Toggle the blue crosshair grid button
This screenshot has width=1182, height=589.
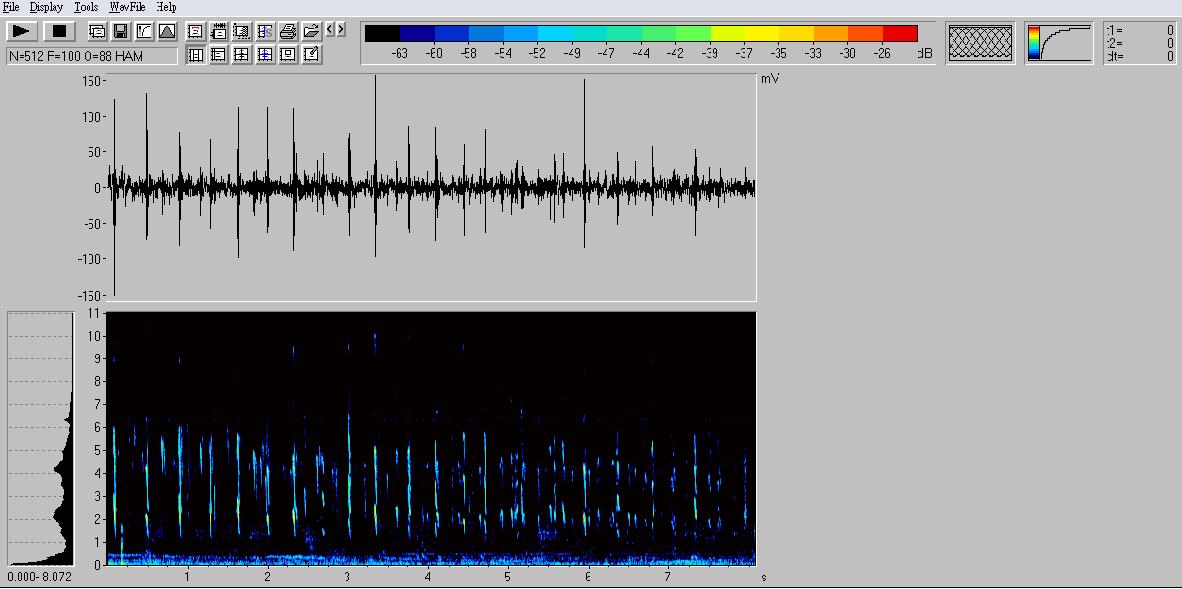tap(265, 55)
